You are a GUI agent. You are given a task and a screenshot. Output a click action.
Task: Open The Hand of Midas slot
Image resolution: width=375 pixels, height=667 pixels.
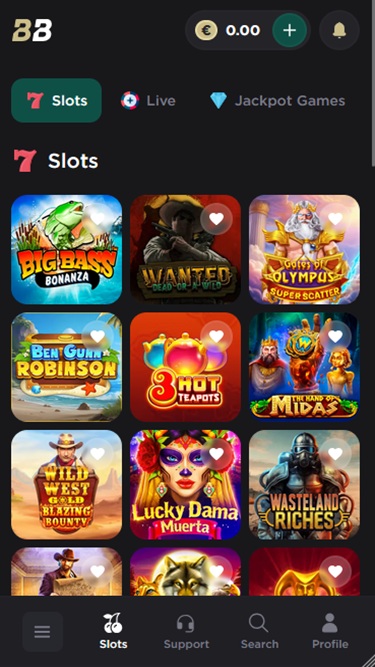point(304,367)
